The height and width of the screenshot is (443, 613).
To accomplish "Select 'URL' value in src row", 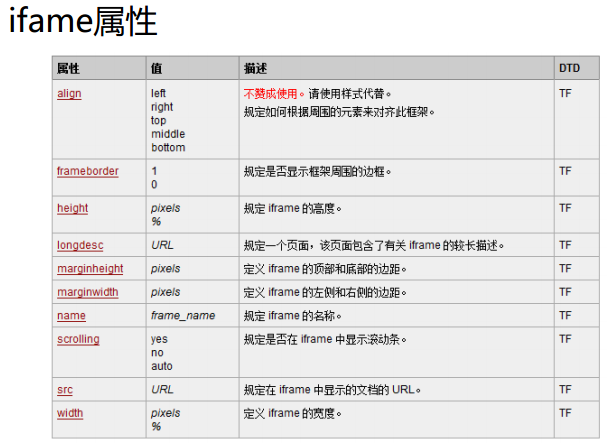I will [x=162, y=390].
